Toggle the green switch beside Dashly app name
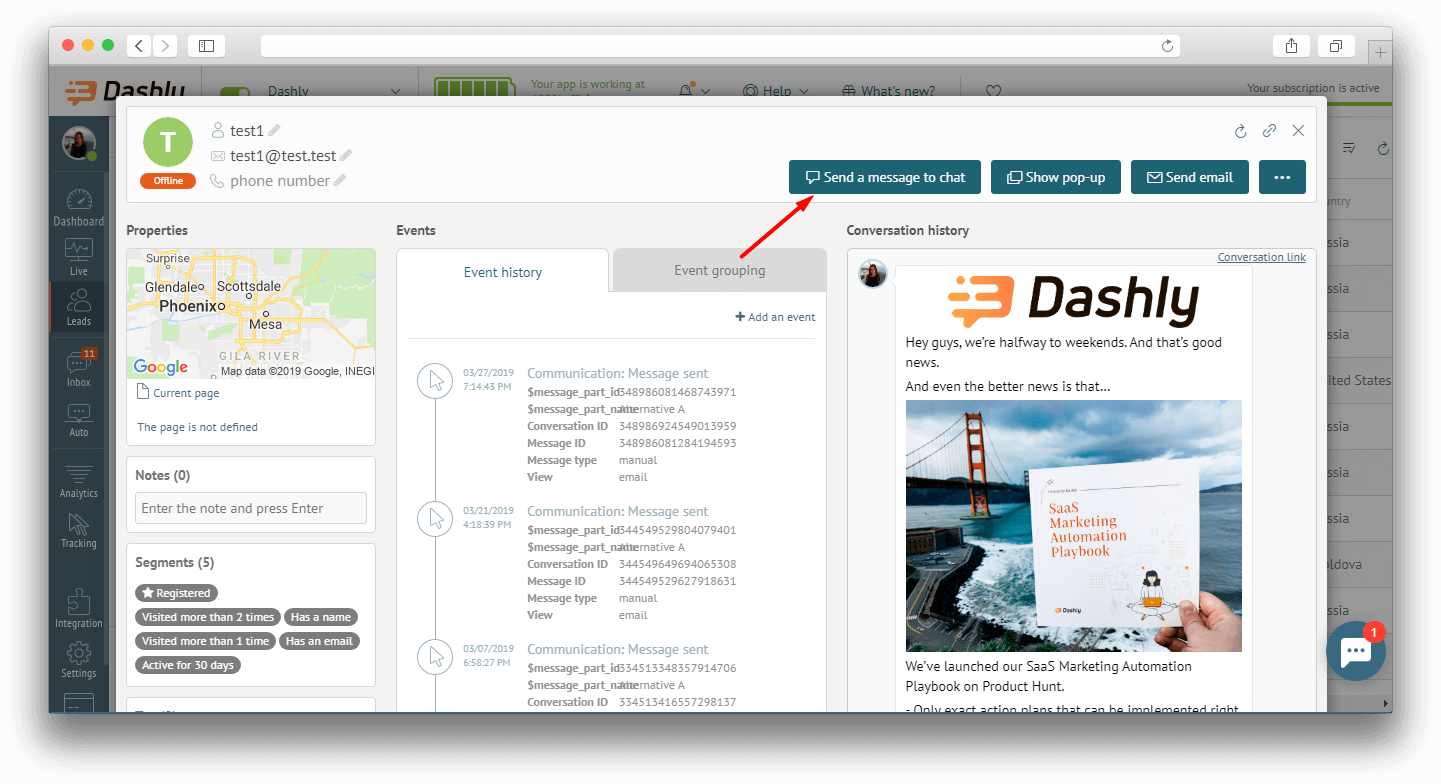 (235, 92)
